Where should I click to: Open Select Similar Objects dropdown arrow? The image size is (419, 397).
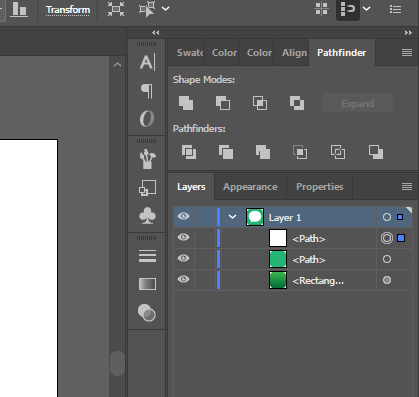[165, 9]
